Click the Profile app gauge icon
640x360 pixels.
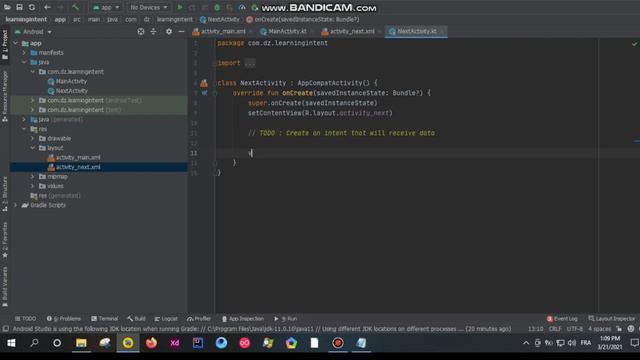click(242, 7)
